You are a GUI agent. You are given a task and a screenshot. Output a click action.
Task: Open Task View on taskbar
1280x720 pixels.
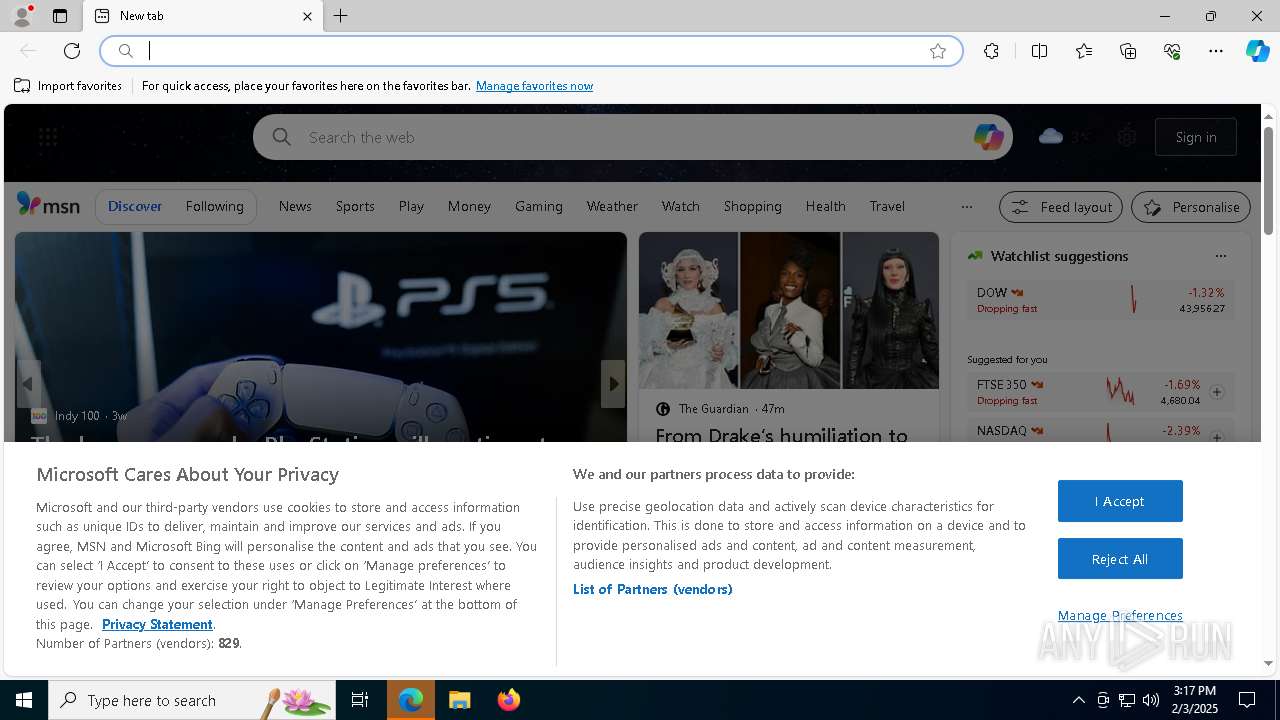tap(360, 700)
